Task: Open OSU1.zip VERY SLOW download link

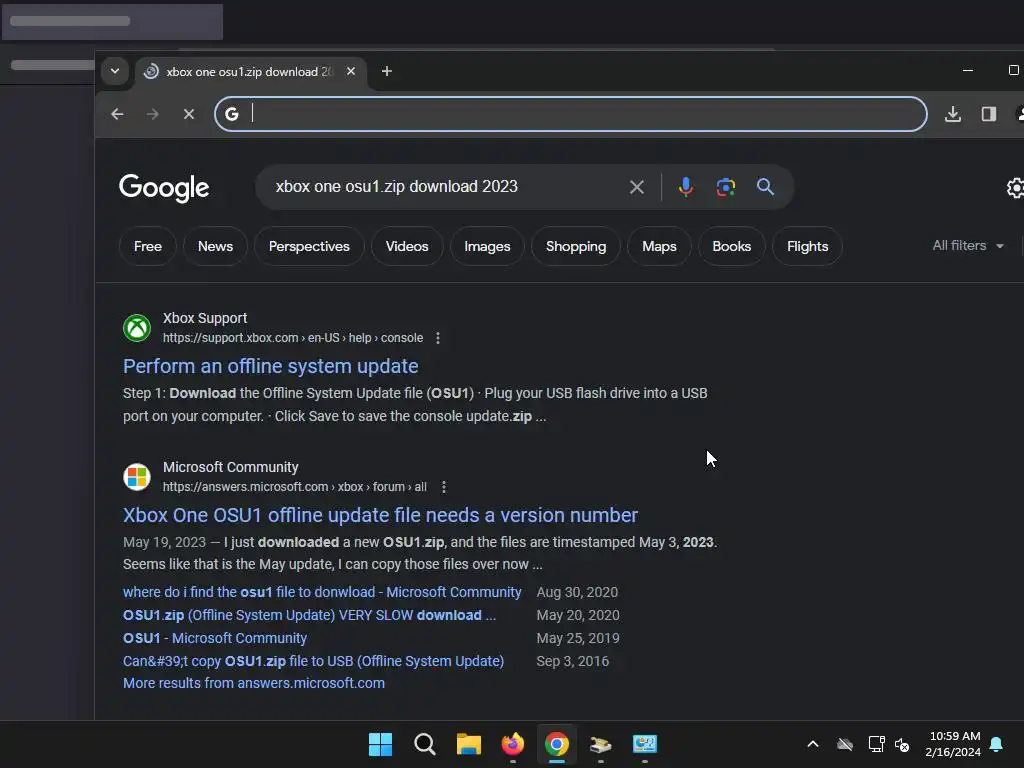Action: (309, 615)
